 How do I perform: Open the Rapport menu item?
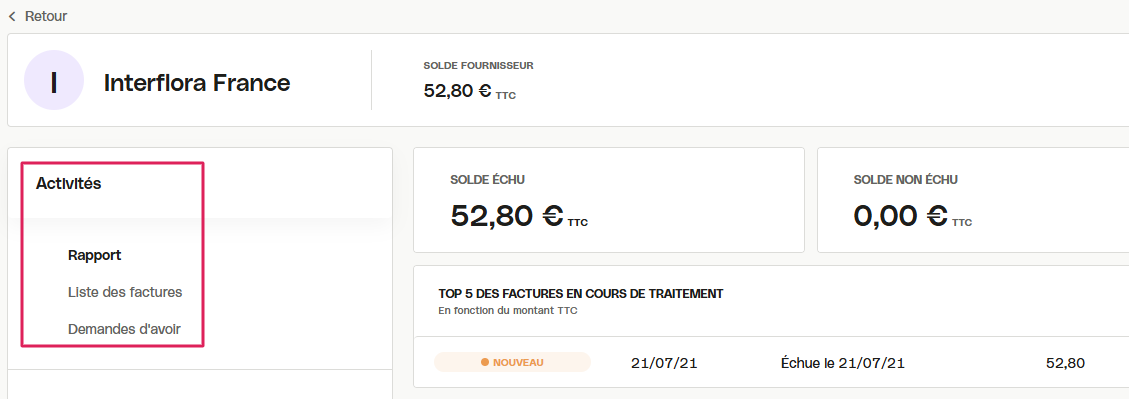tap(94, 255)
